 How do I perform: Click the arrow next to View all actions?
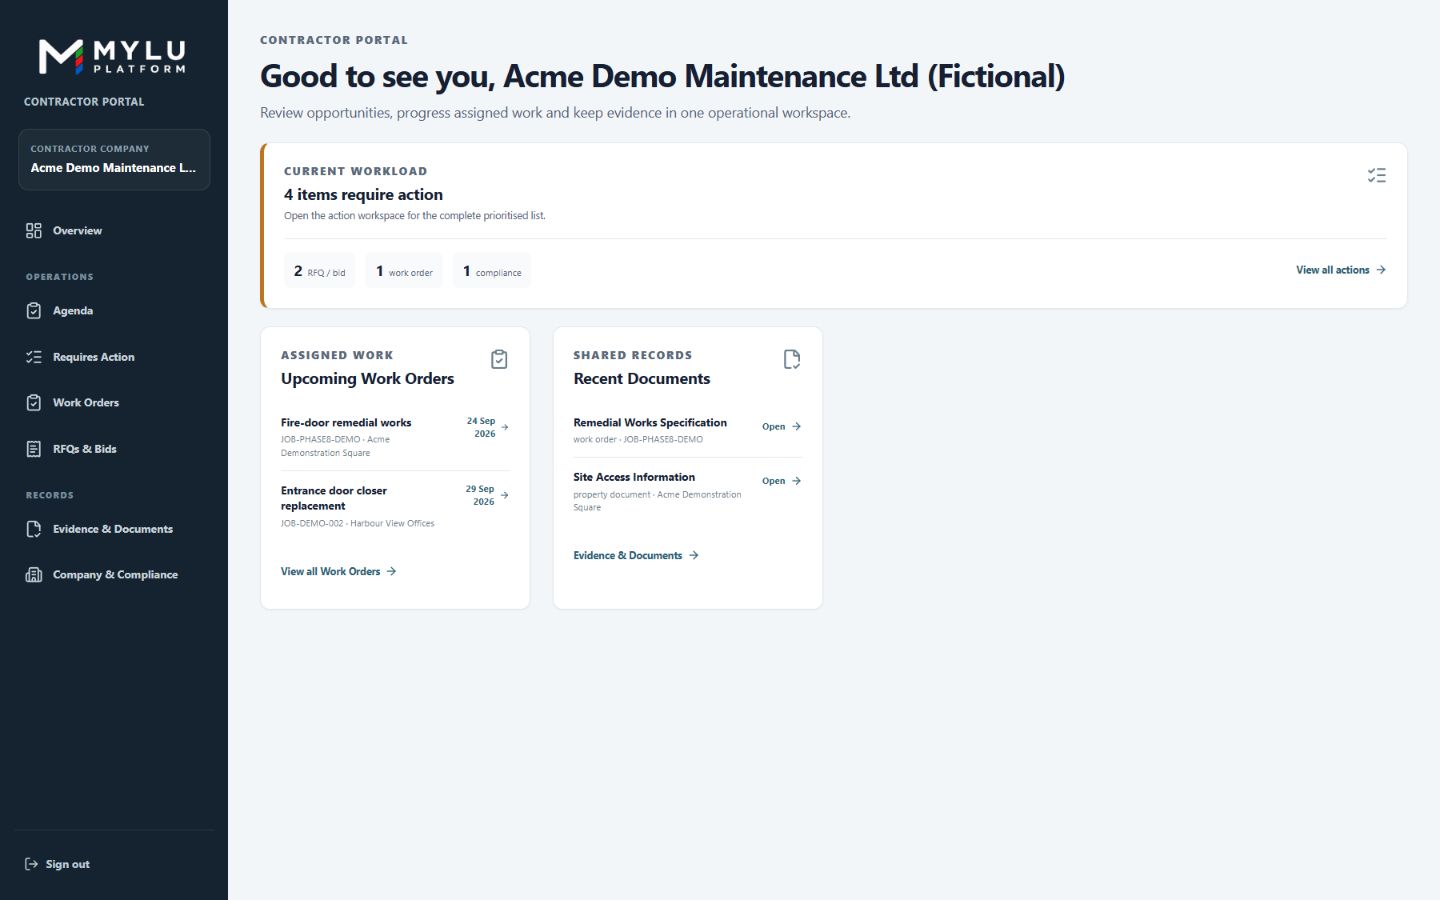pyautogui.click(x=1381, y=270)
